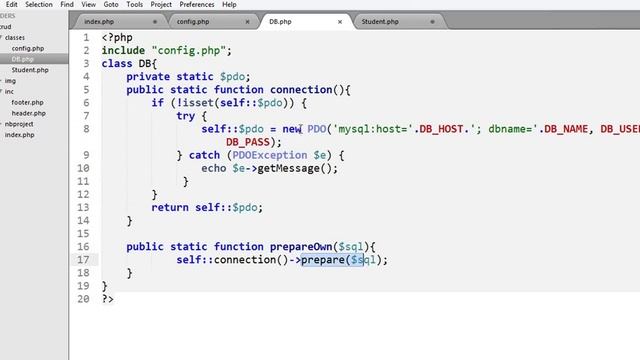
Task: Click the closing ?> tag on line 20
Action: pos(108,299)
